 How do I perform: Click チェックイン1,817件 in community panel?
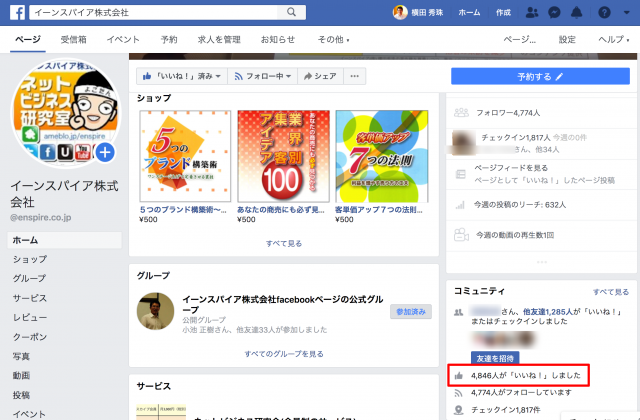click(505, 410)
